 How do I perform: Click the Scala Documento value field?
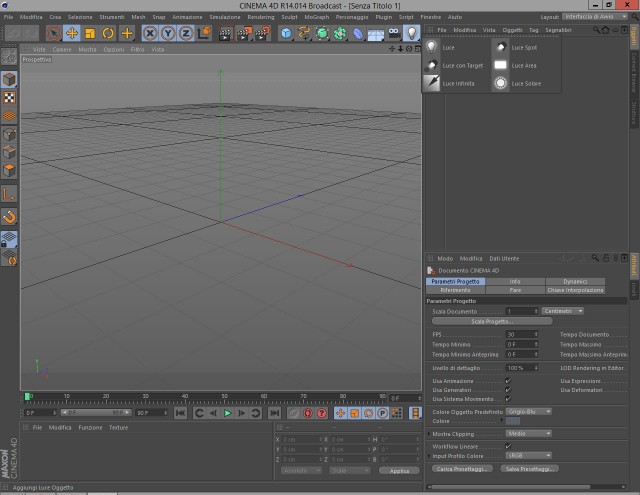522,311
